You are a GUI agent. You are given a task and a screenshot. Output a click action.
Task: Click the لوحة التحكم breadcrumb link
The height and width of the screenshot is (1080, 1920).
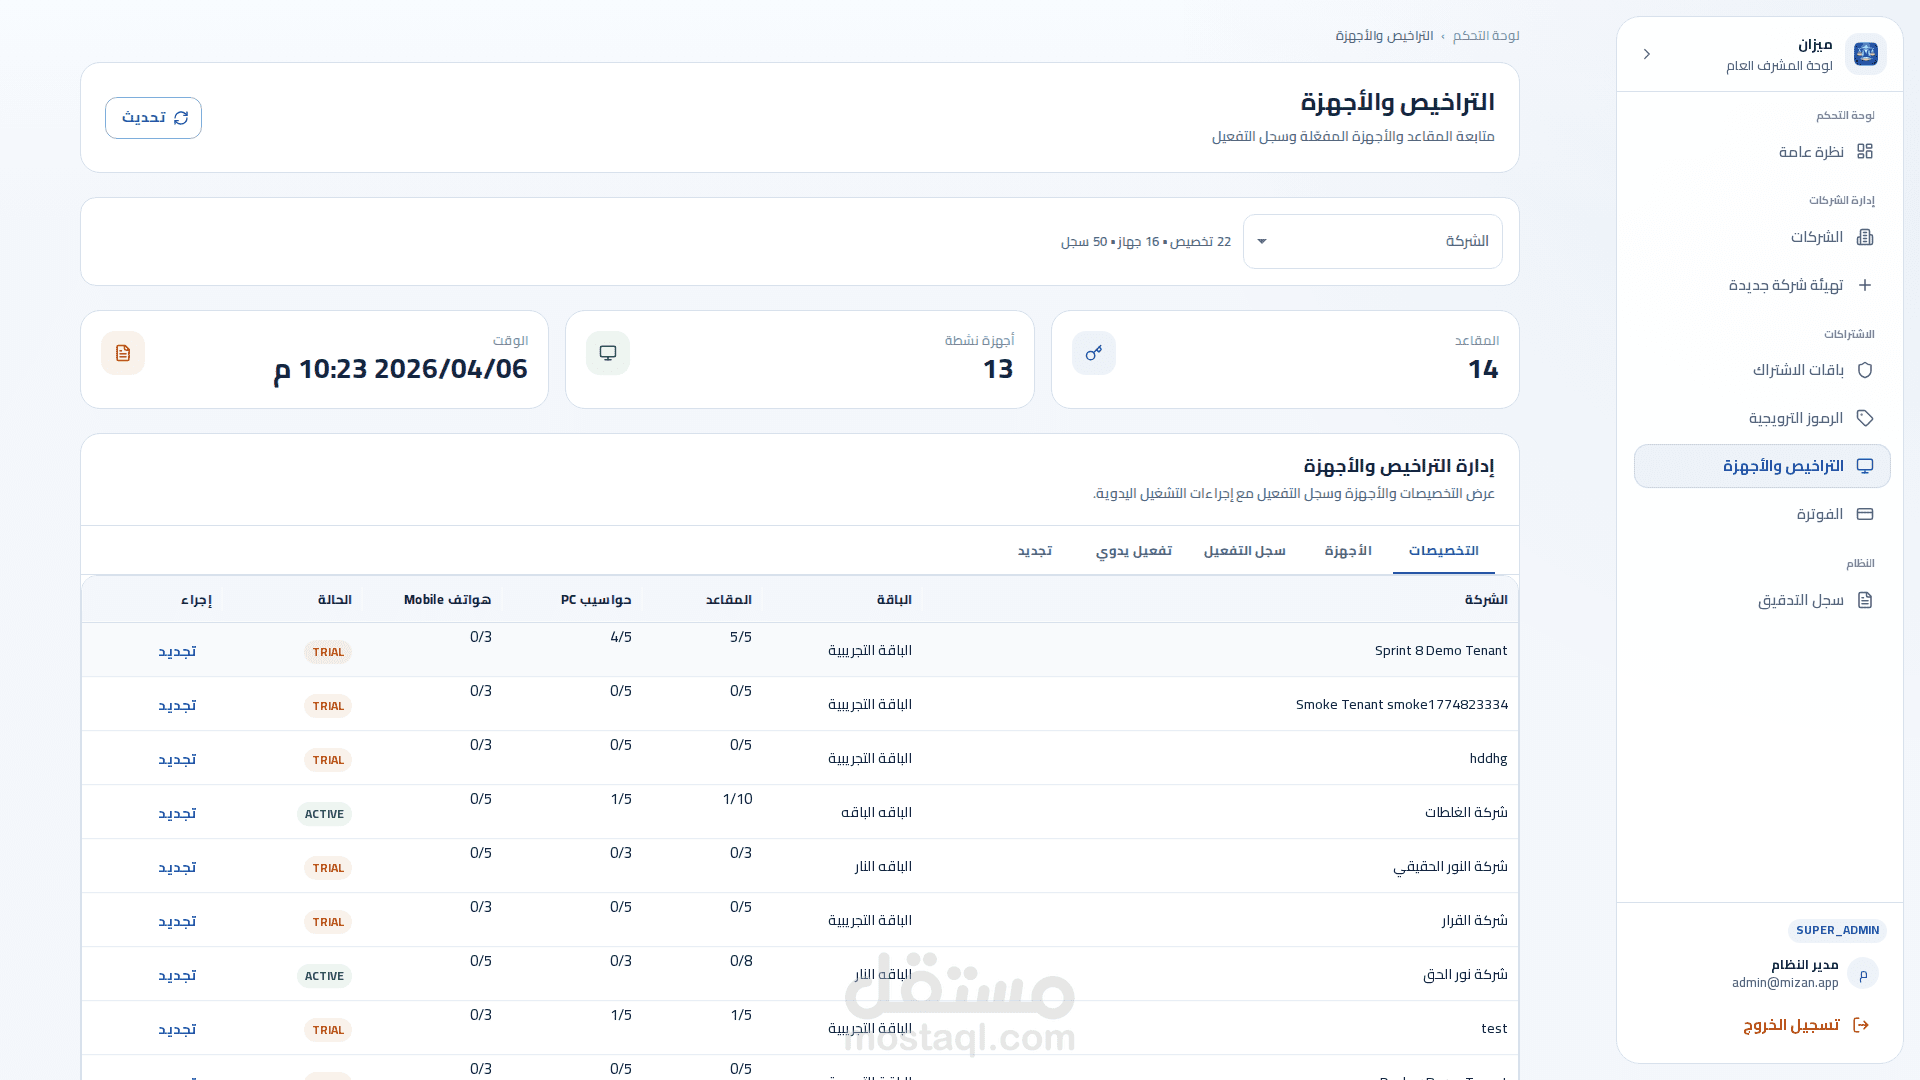[1485, 36]
